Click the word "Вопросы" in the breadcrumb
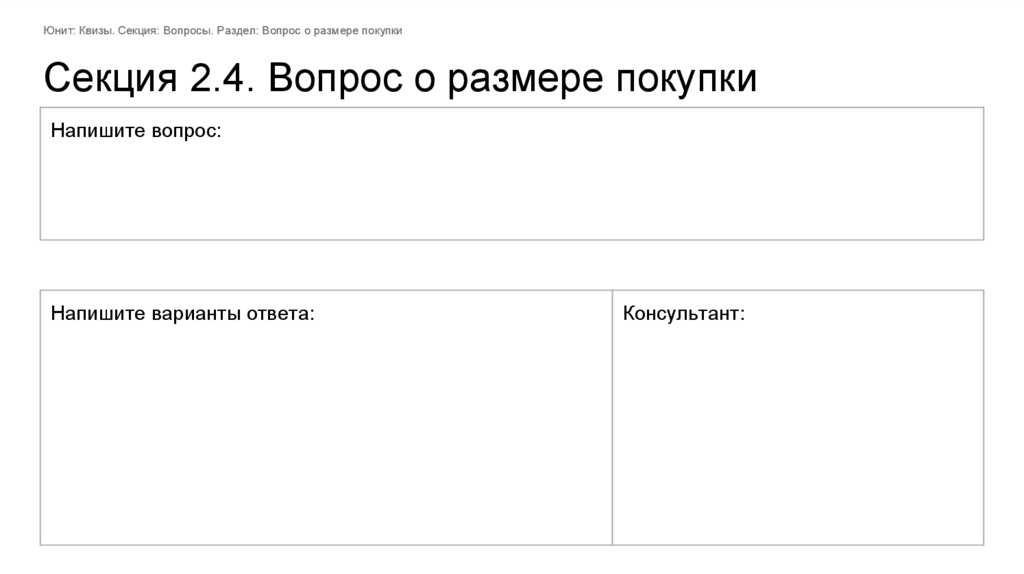Image resolution: width=1024 pixels, height=574 pixels. (x=184, y=31)
